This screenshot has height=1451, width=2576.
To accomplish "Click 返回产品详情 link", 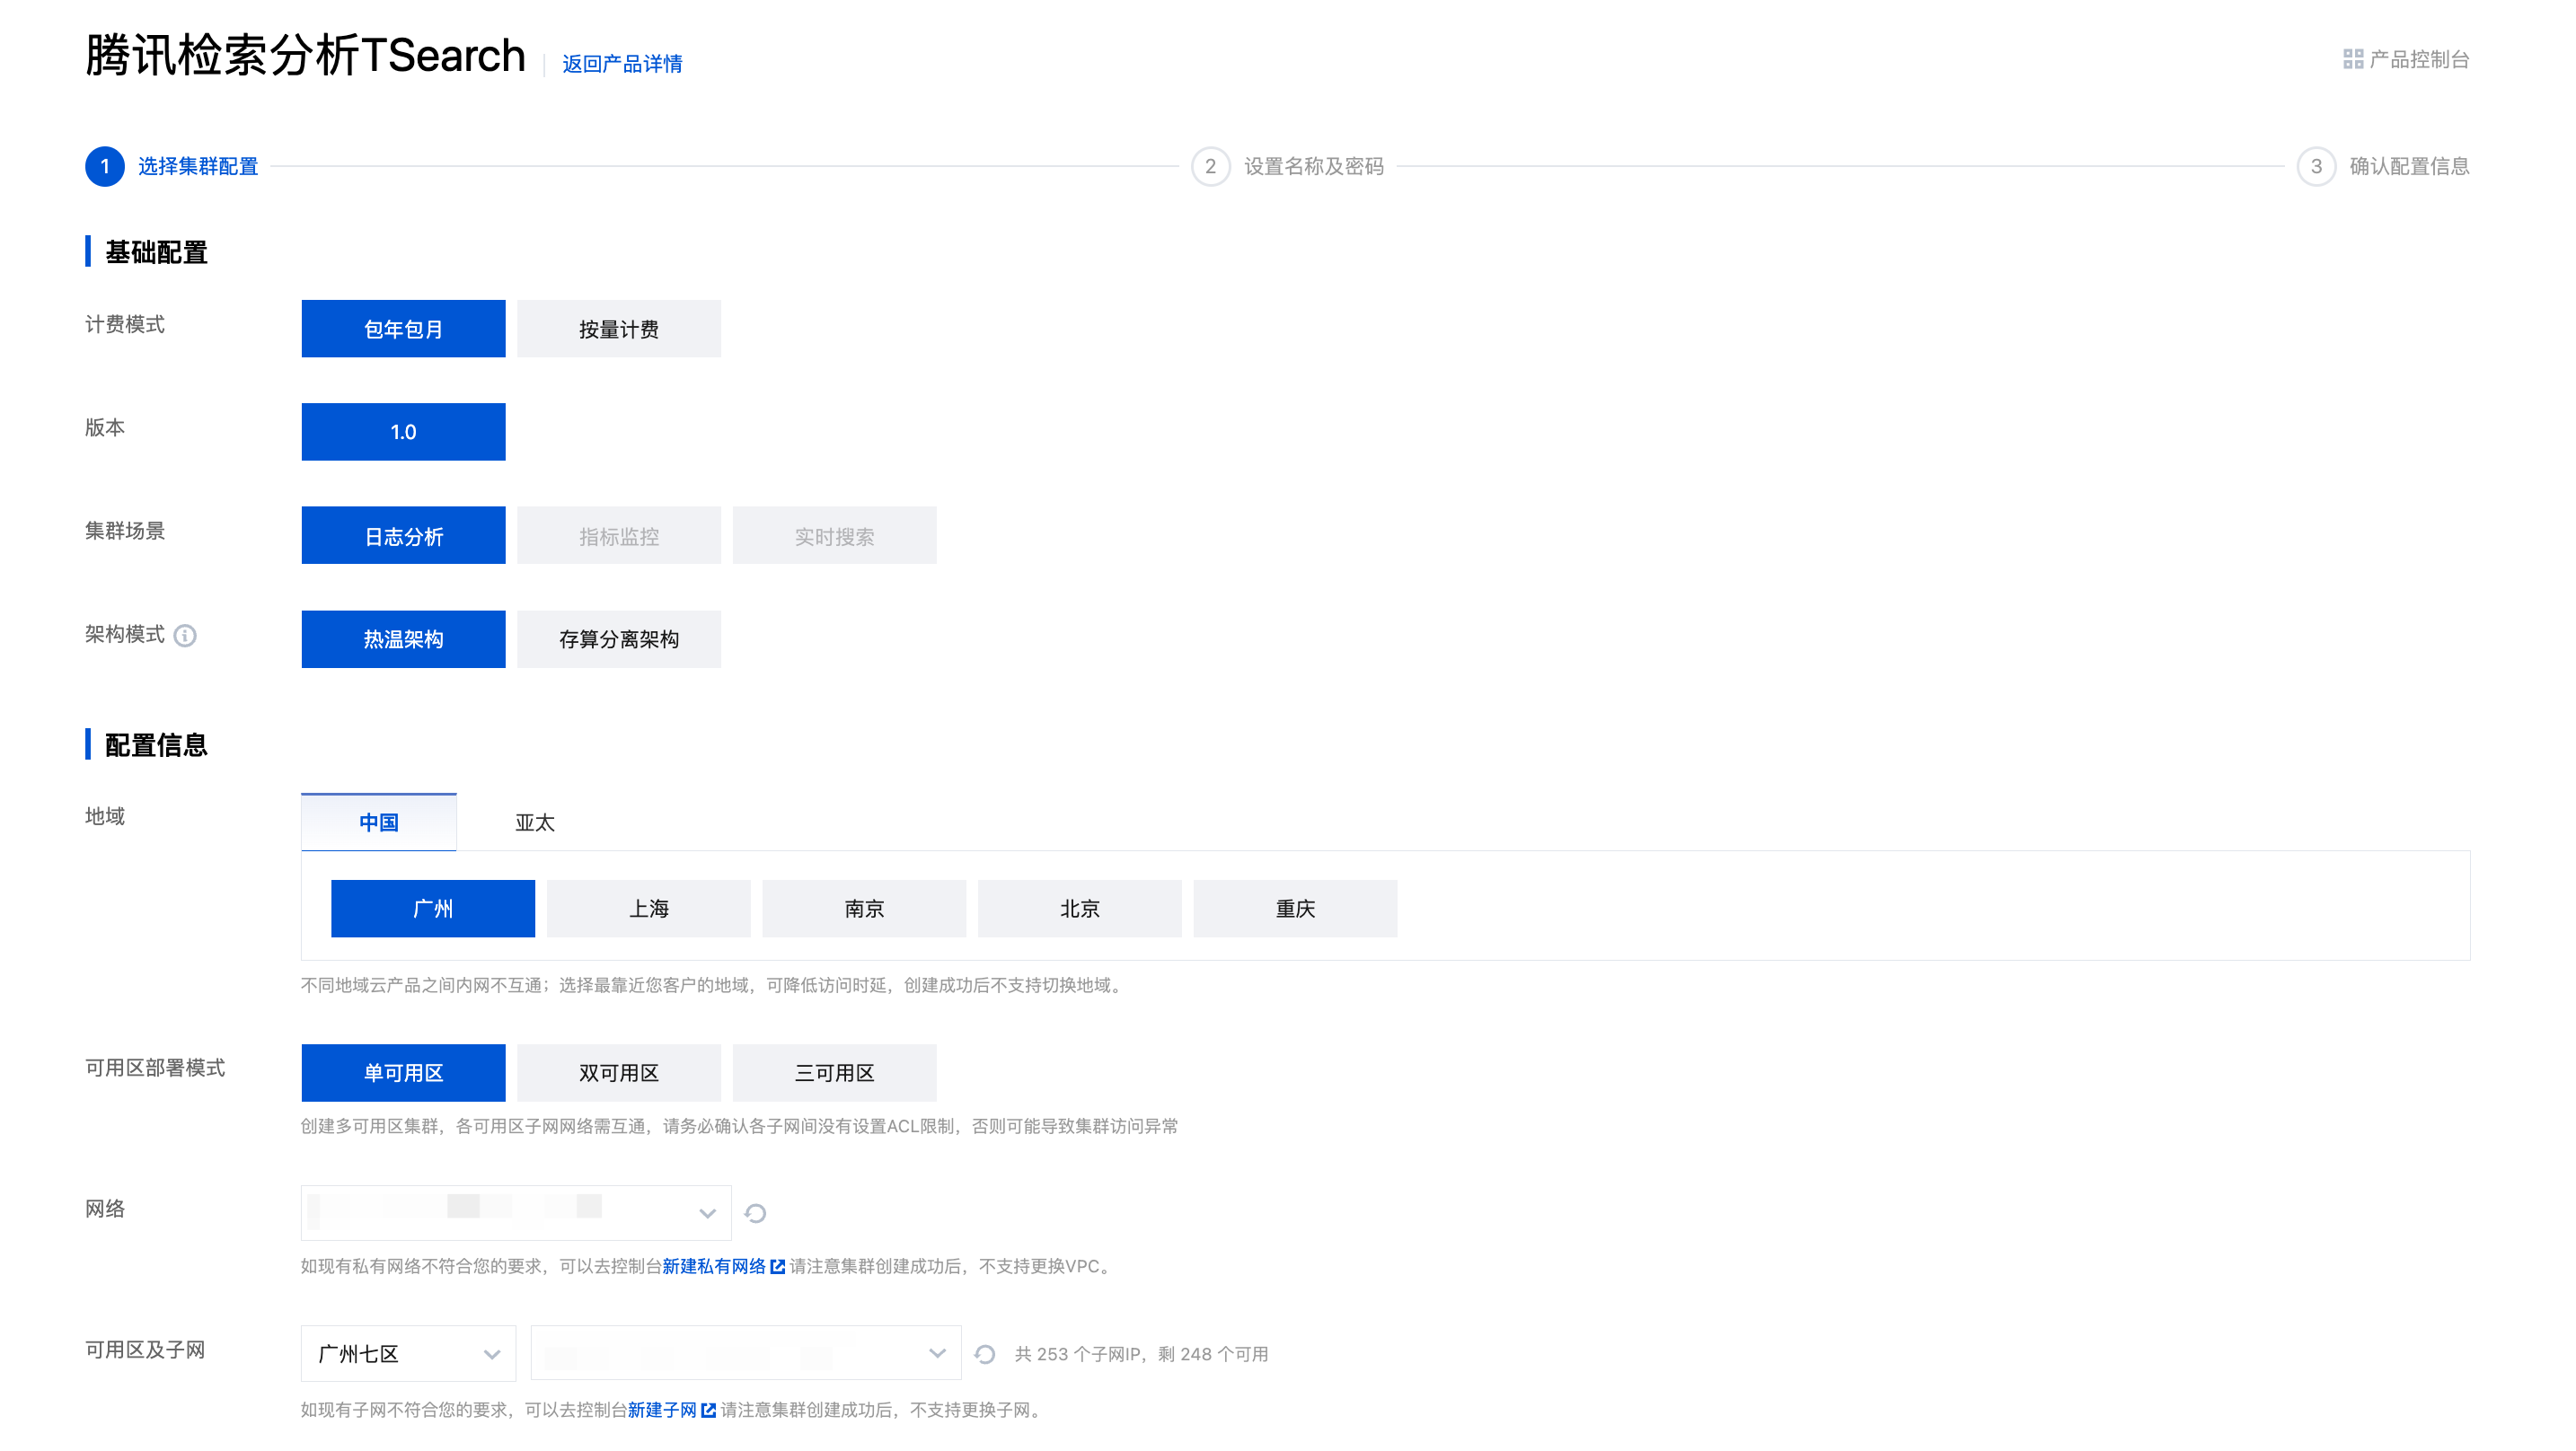I will tap(622, 64).
